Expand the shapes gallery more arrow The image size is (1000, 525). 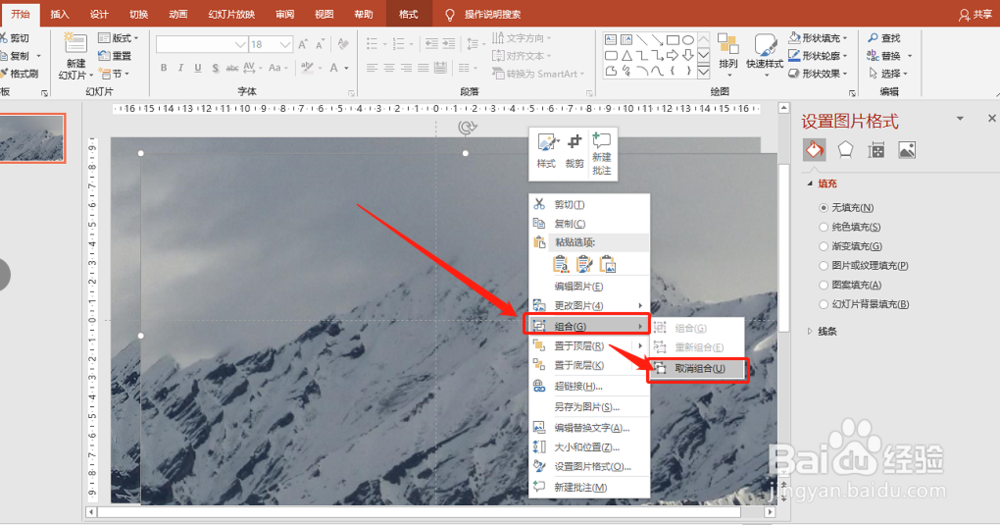(703, 73)
